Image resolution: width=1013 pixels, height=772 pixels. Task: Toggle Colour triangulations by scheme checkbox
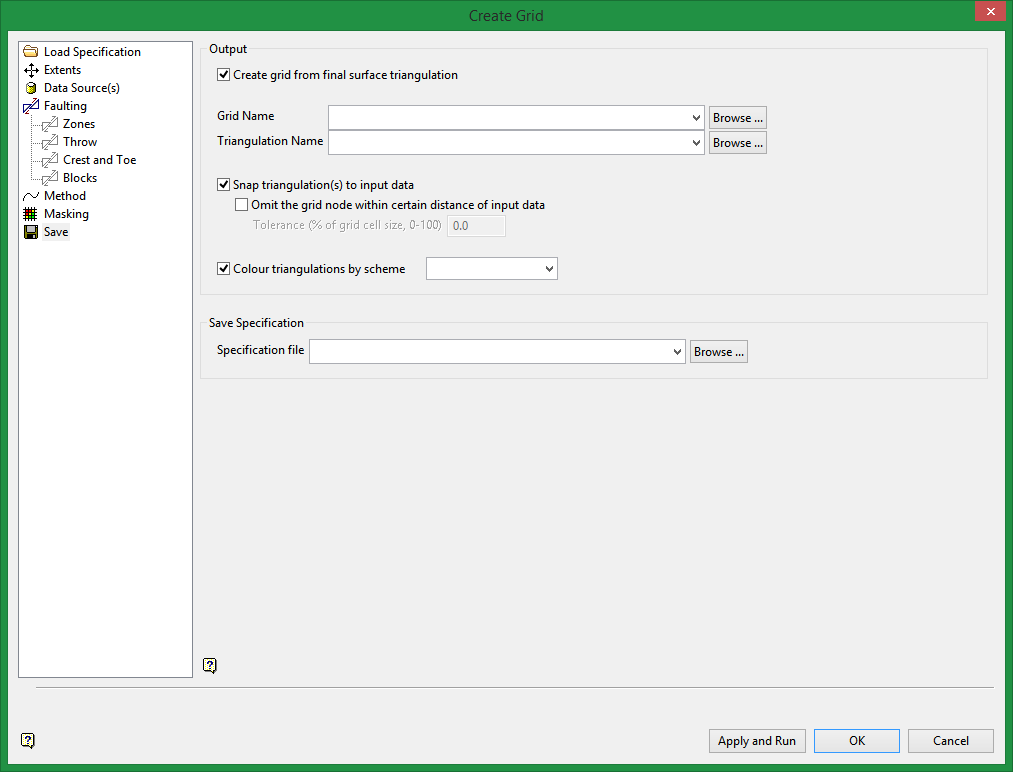tap(223, 269)
